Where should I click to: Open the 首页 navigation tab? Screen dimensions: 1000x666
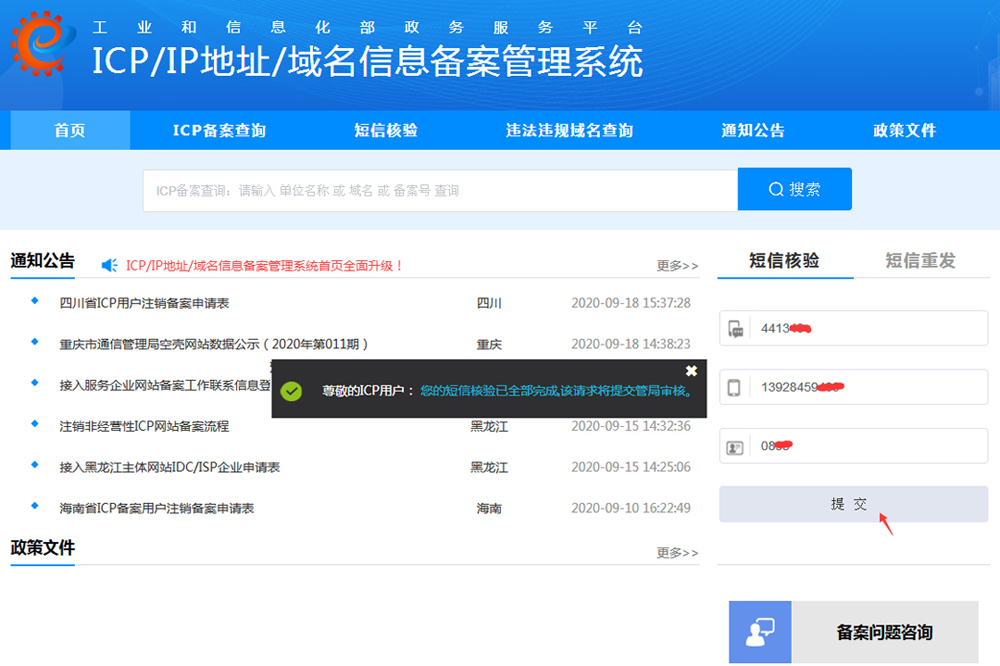[x=70, y=131]
